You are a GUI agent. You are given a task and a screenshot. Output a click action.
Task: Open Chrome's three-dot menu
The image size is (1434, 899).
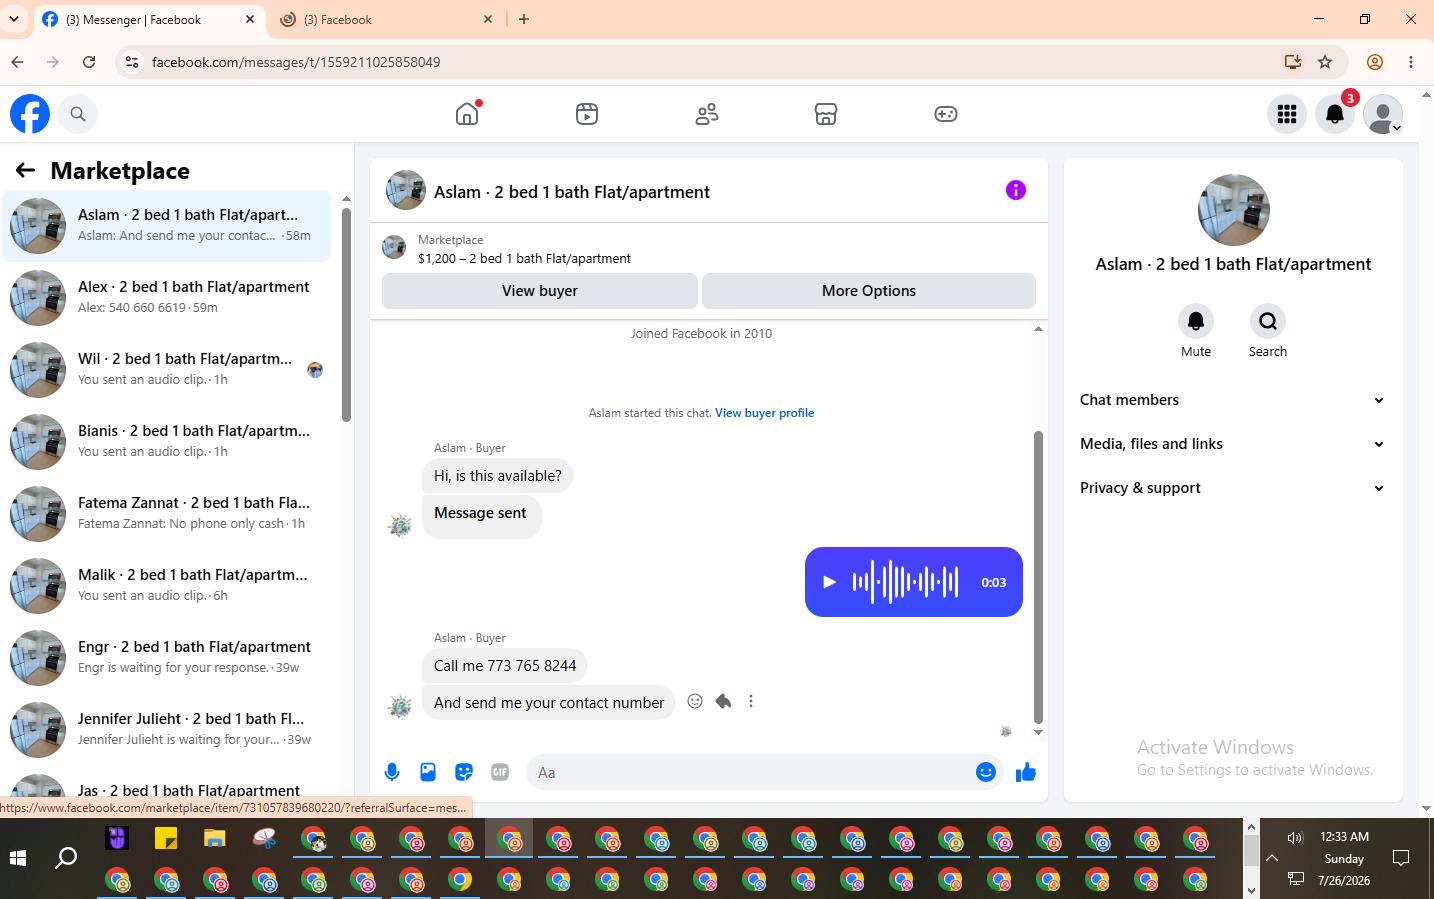pyautogui.click(x=1411, y=62)
